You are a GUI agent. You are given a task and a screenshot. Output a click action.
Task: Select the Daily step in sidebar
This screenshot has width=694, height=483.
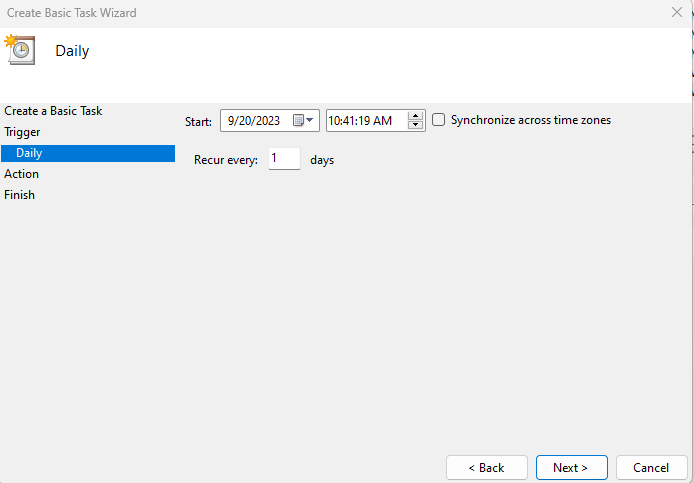pos(88,153)
